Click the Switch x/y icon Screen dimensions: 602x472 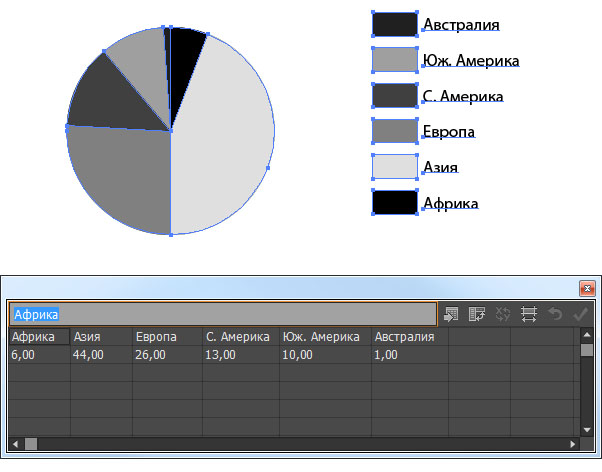504,314
